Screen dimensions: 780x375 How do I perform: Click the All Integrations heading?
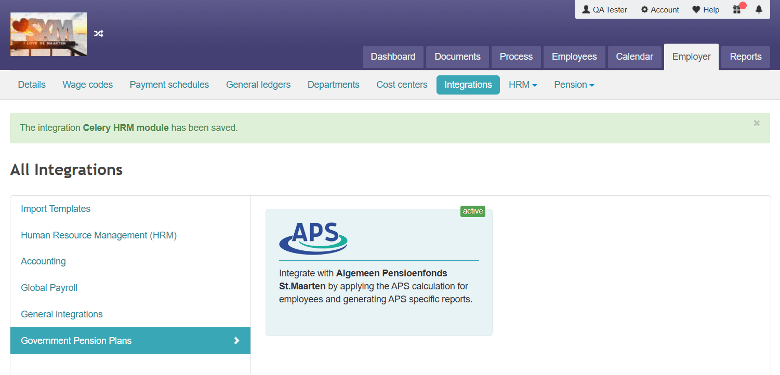coord(66,170)
